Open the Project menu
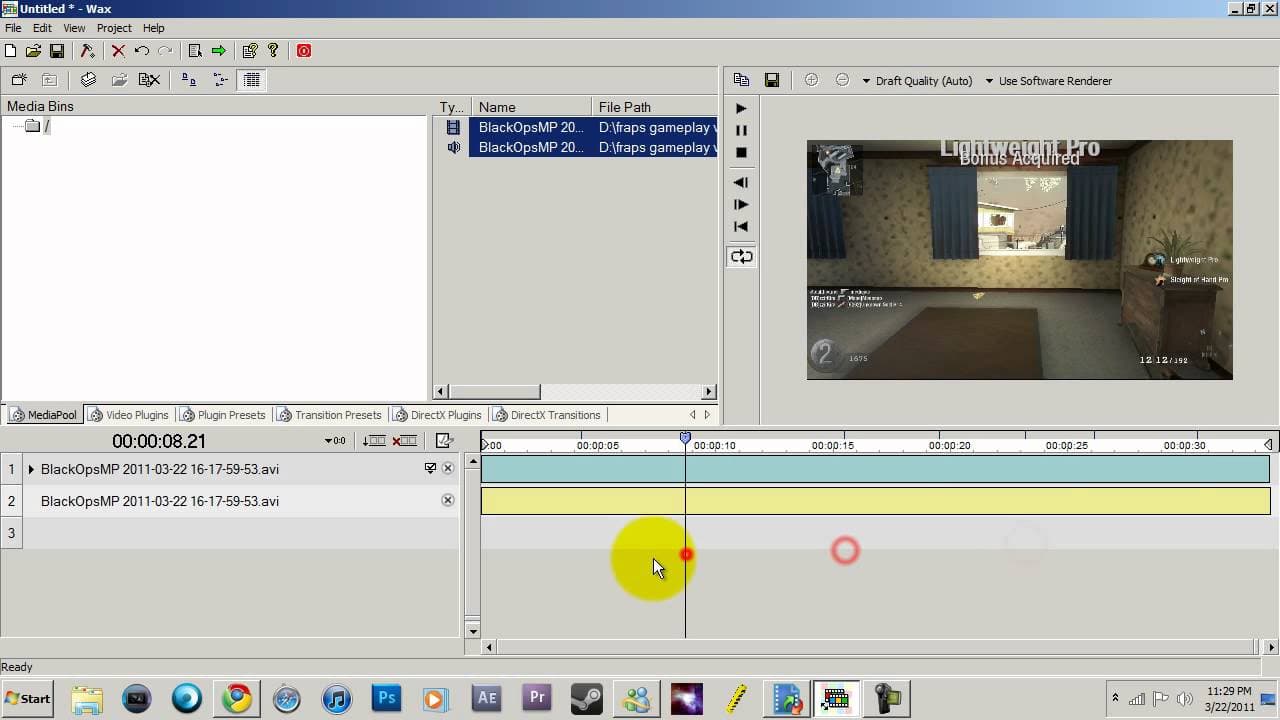 click(114, 28)
